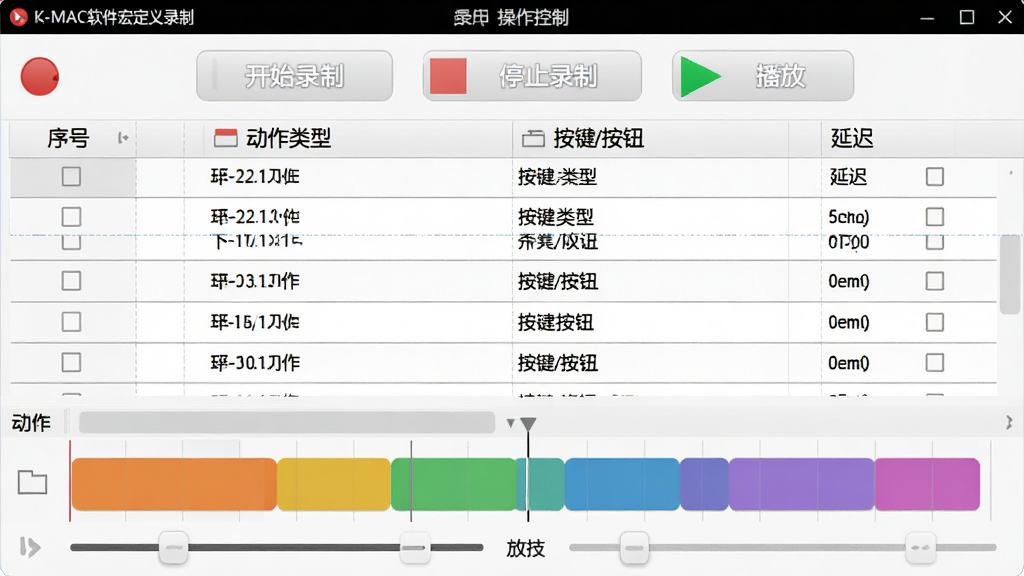Select the yellow block on the timeline

(x=334, y=484)
